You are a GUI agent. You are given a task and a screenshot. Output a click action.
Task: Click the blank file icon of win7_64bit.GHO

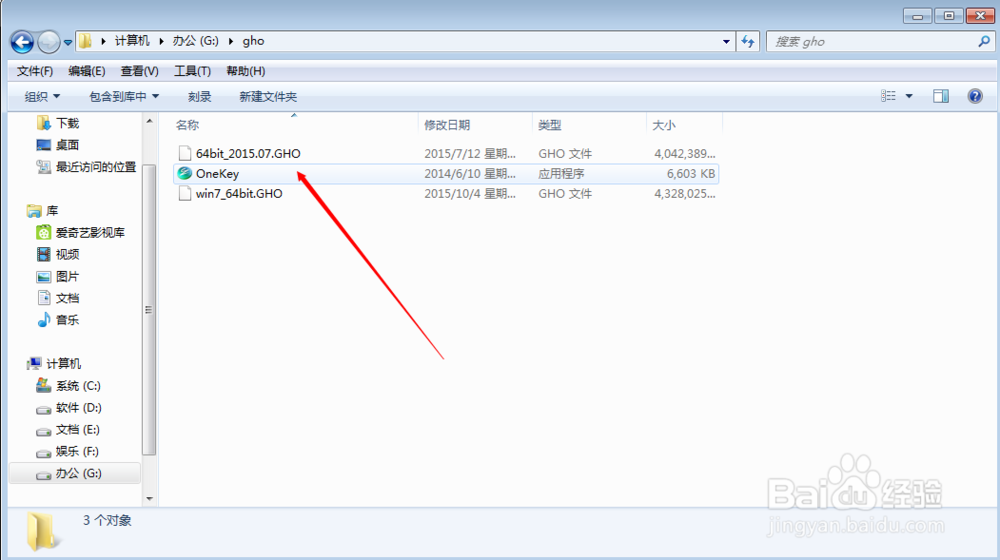pyautogui.click(x=185, y=193)
